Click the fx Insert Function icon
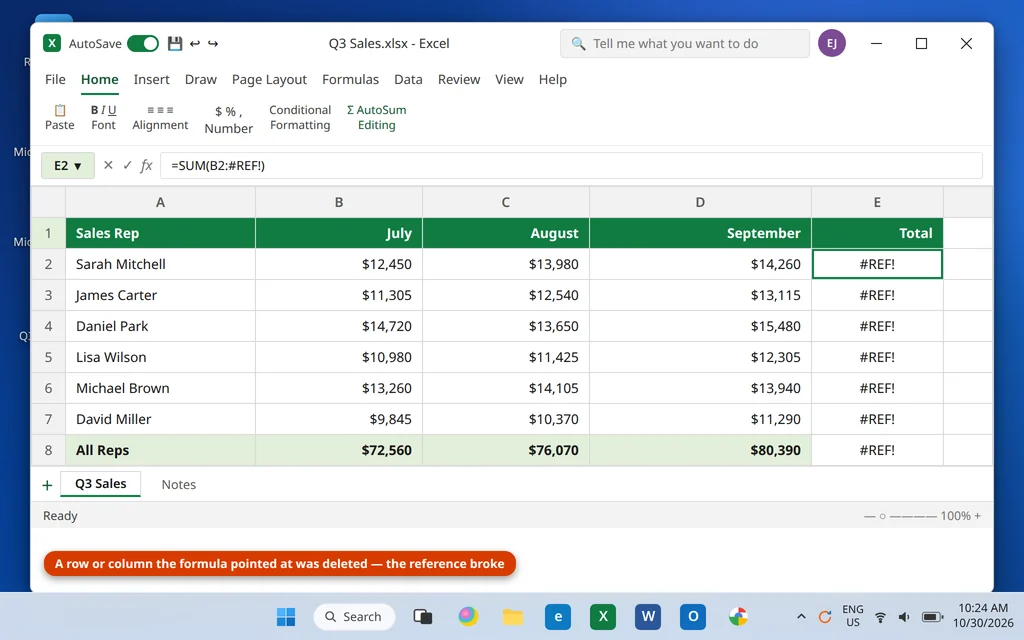This screenshot has width=1024, height=640. coord(146,165)
